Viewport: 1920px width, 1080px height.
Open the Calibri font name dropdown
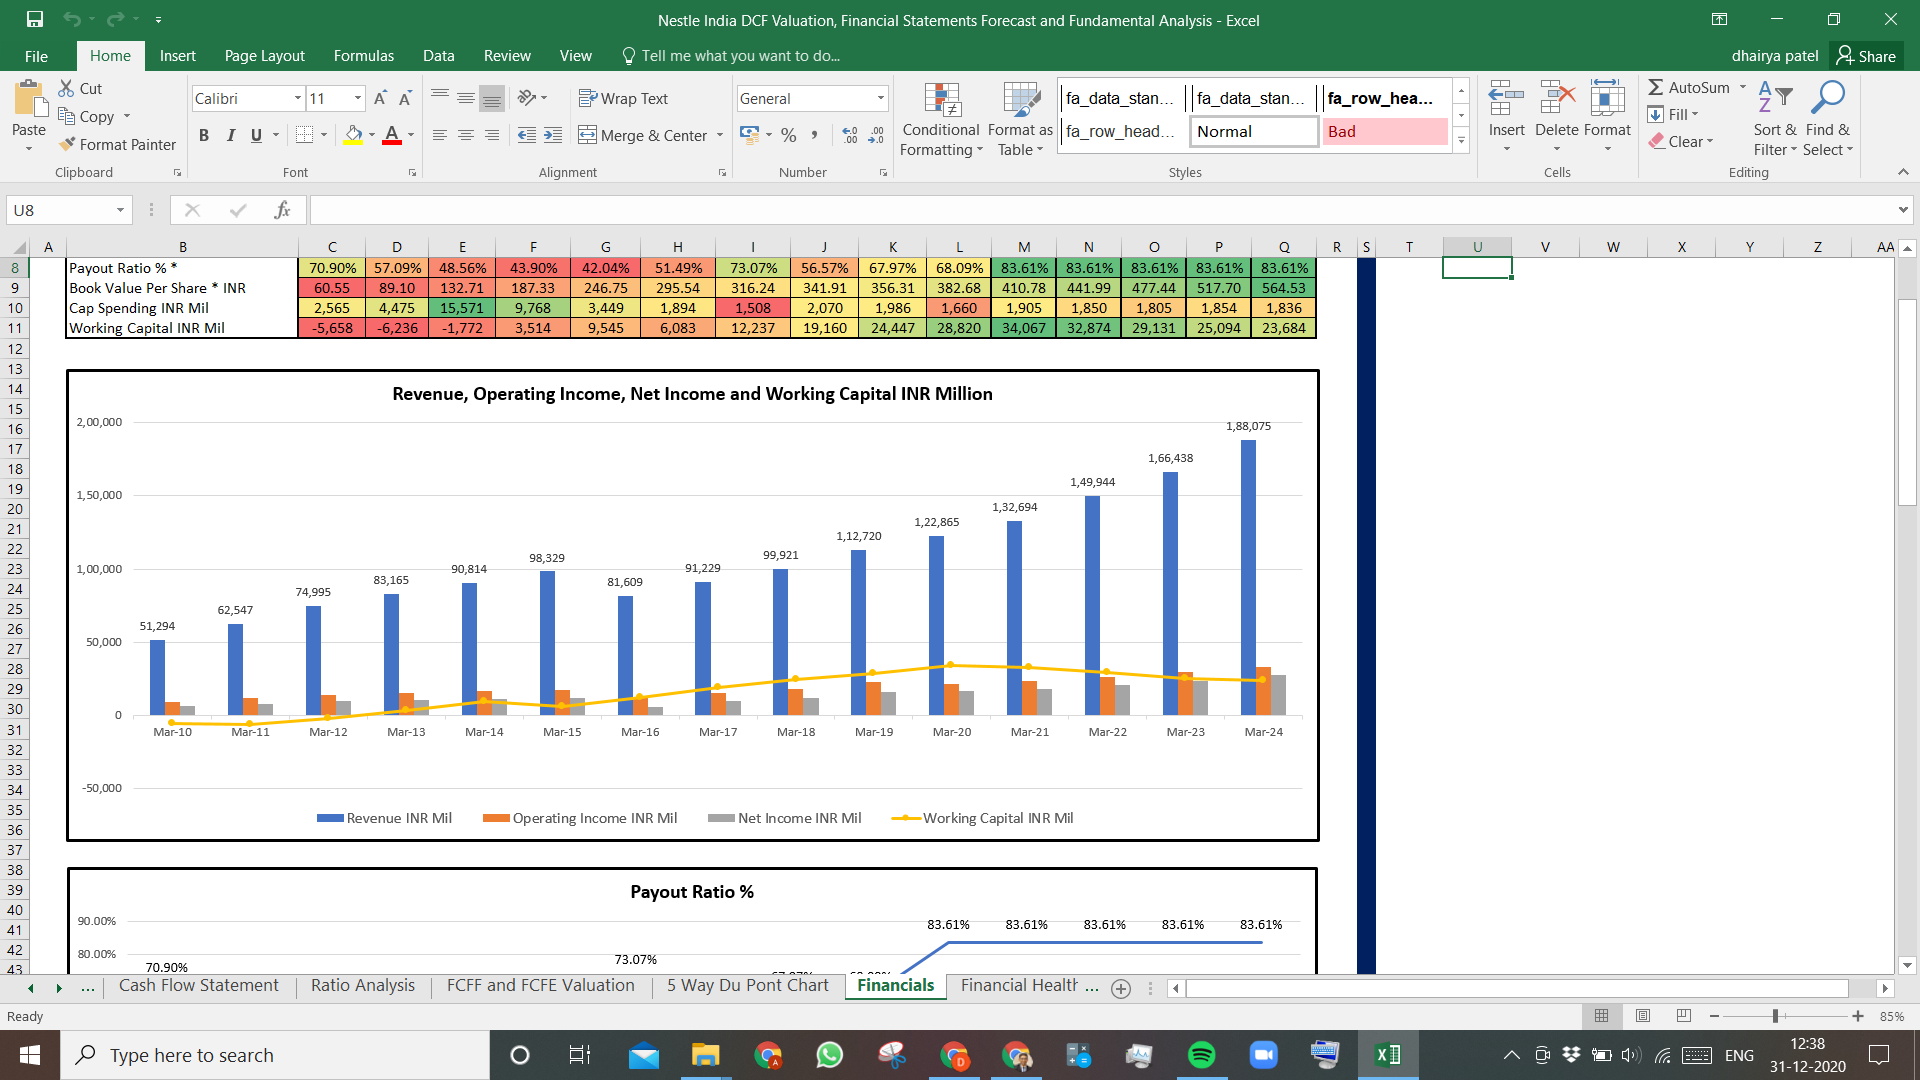[x=298, y=98]
